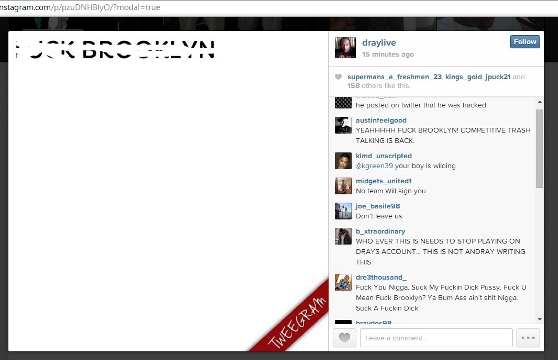Click the comments scrollbar thumb

539,148
